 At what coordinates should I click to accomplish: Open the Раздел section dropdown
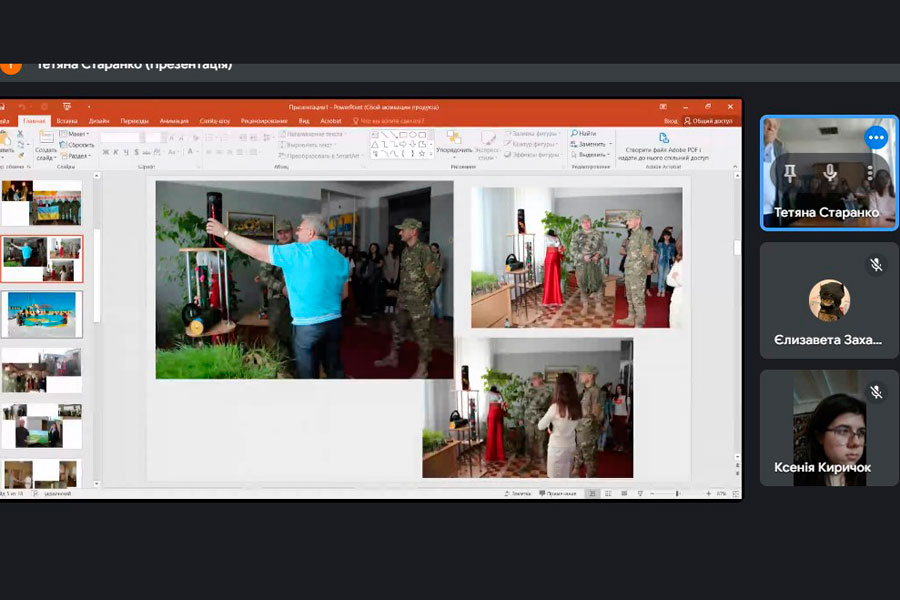(x=77, y=156)
